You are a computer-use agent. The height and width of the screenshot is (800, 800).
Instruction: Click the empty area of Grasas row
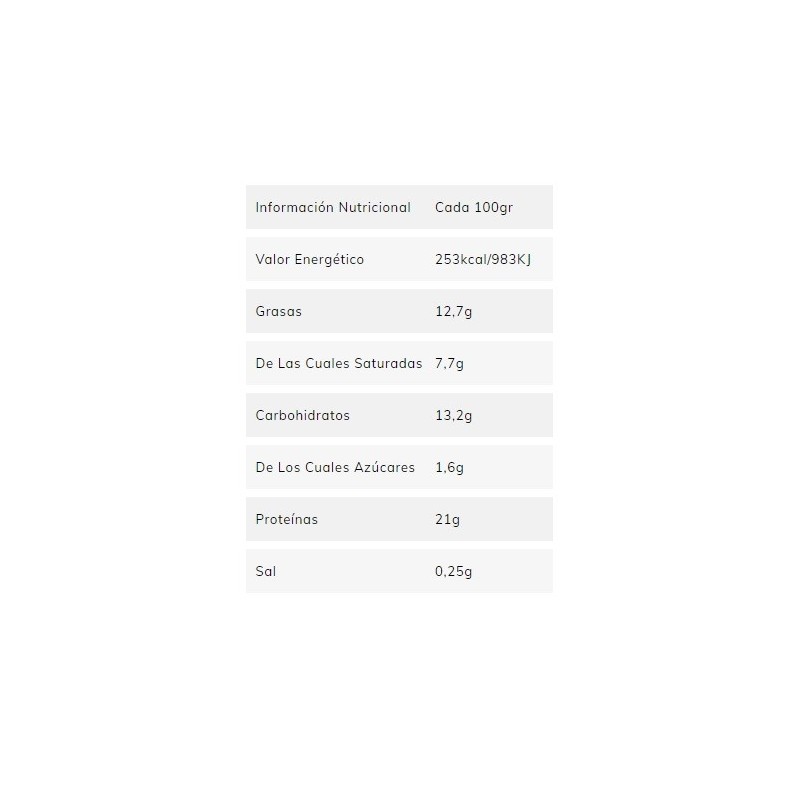click(x=513, y=311)
